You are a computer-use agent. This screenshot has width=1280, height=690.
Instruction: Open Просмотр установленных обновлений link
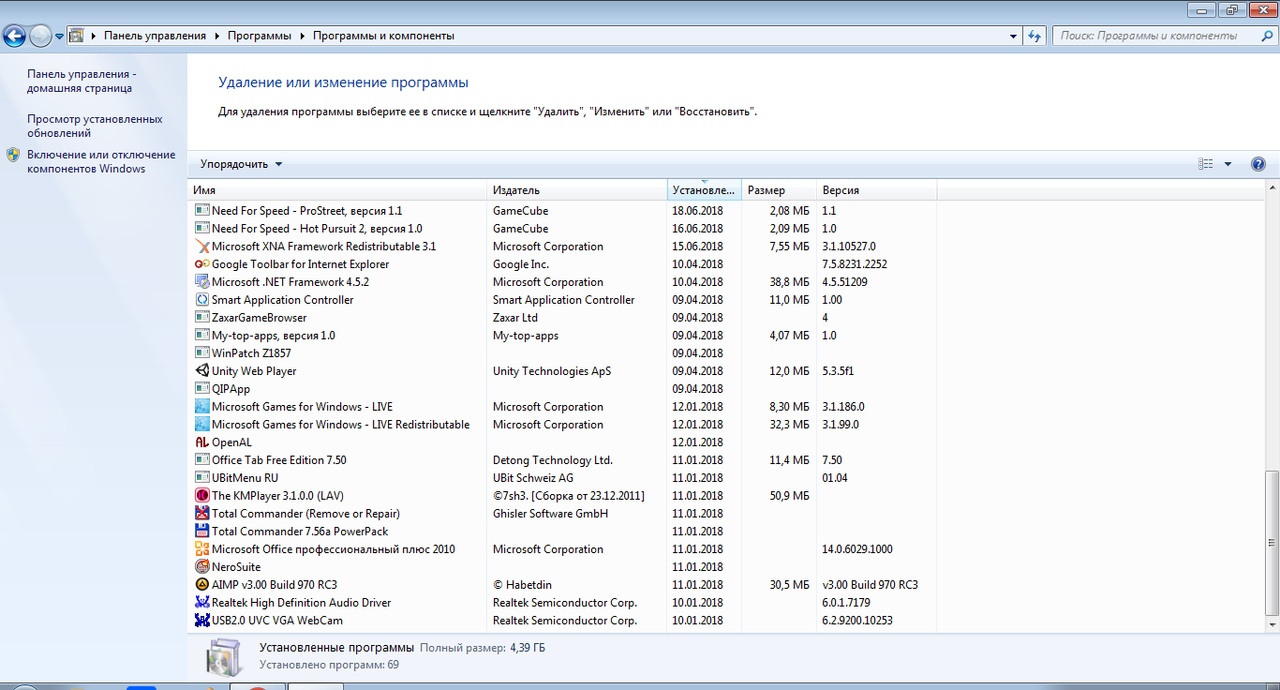94,126
